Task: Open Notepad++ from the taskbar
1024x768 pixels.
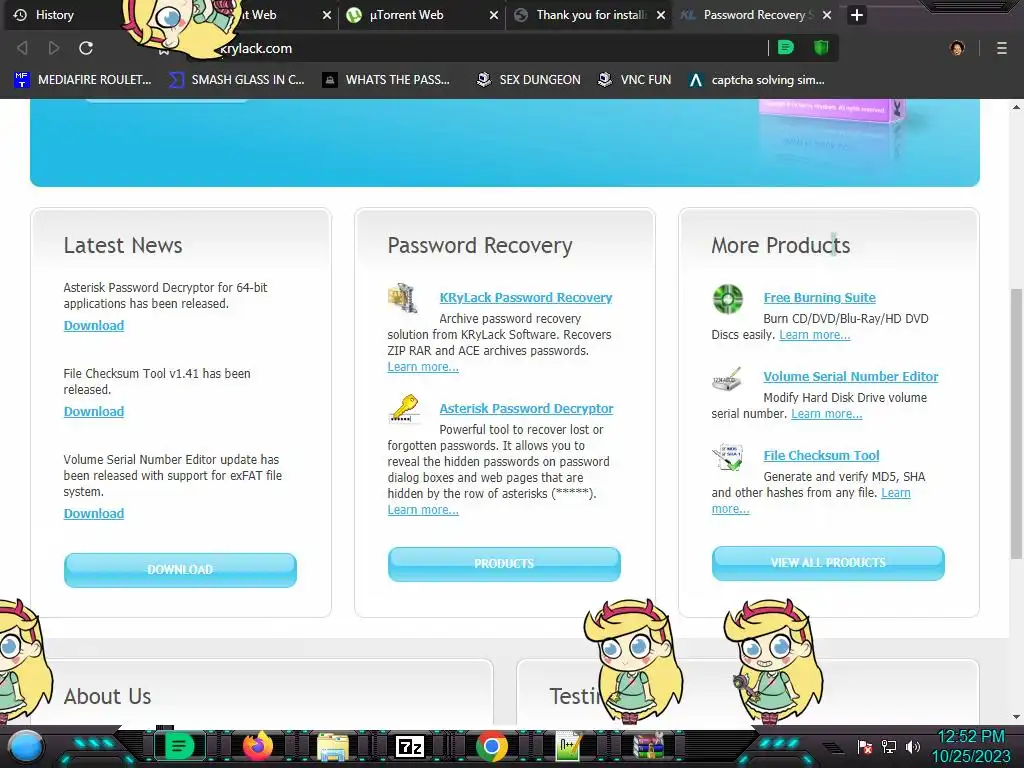Action: pos(568,746)
